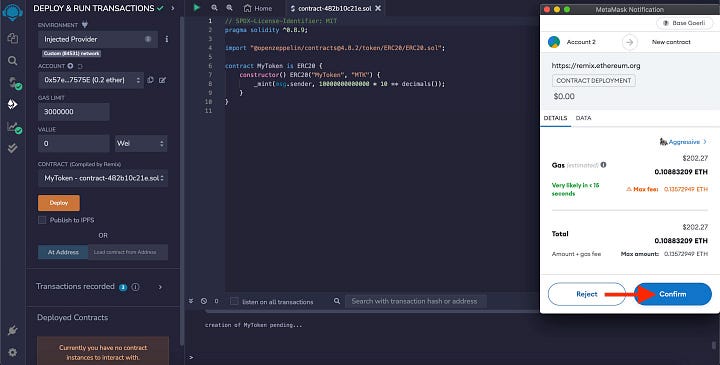Click the gas estimated info icon in MetaMask
The image size is (720, 365).
603,165
